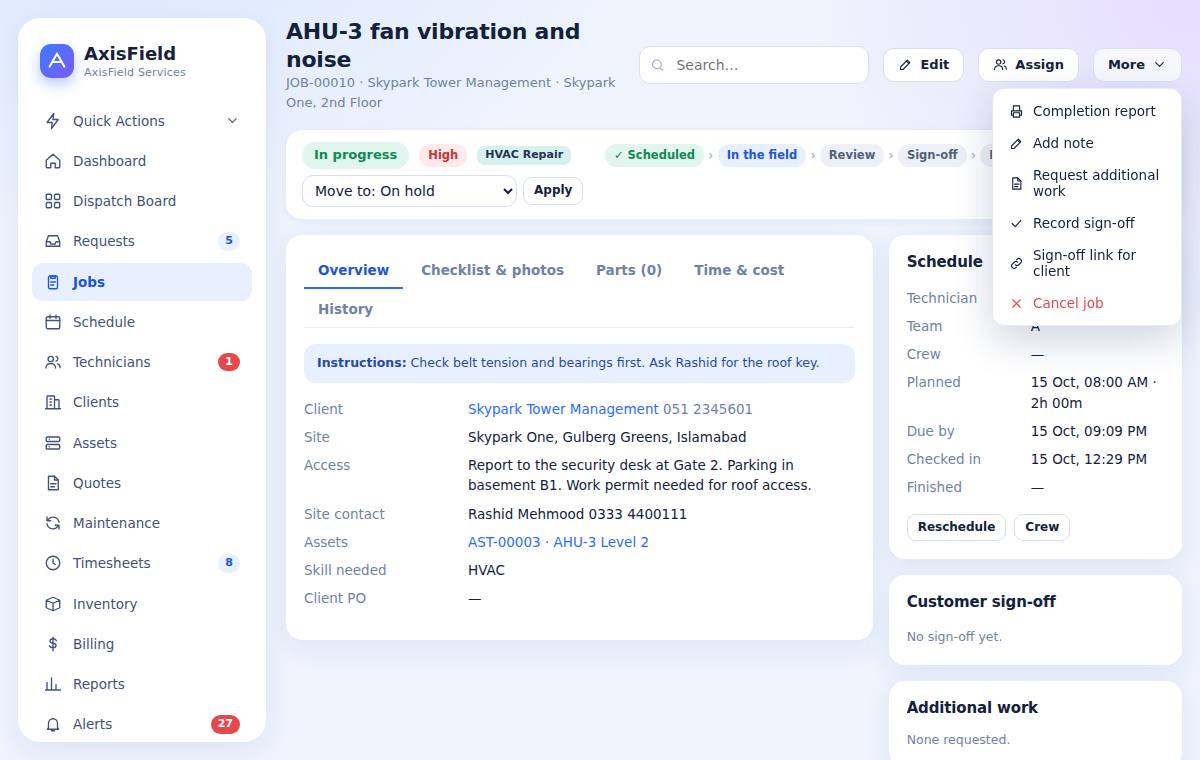Image resolution: width=1200 pixels, height=760 pixels.
Task: Click the Schedule calendar icon in sidebar
Action: pyautogui.click(x=53, y=322)
